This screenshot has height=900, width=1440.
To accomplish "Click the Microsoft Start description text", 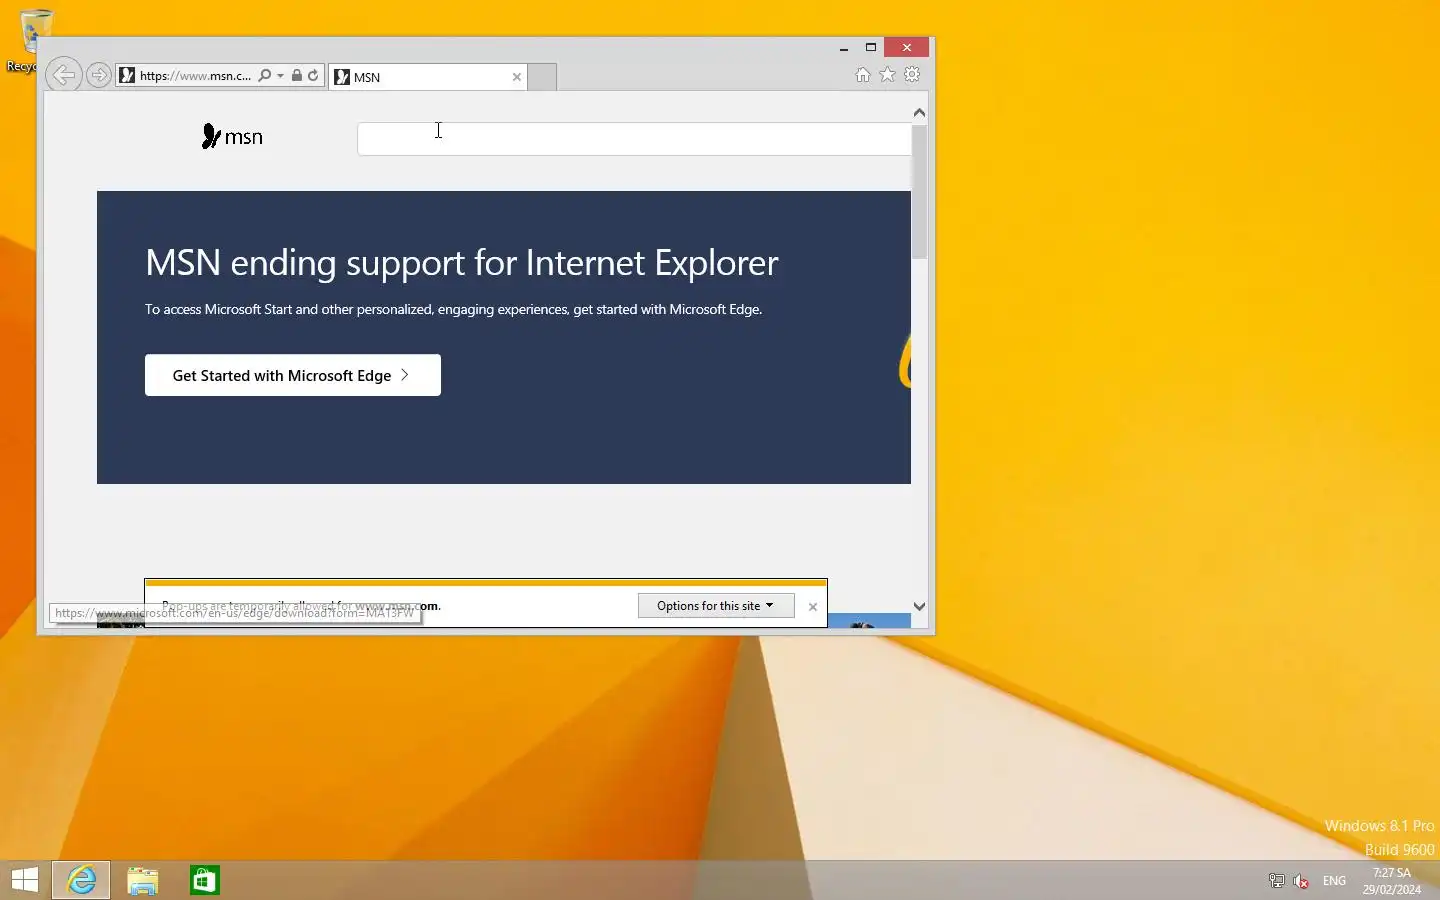I will (x=453, y=310).
